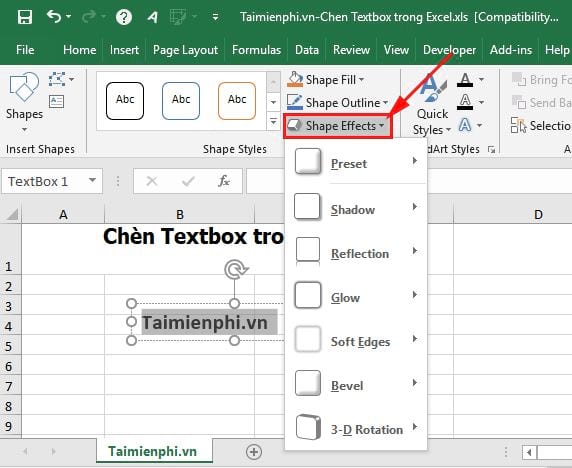572x468 pixels.
Task: Click the Insert Function fx icon
Action: [224, 181]
